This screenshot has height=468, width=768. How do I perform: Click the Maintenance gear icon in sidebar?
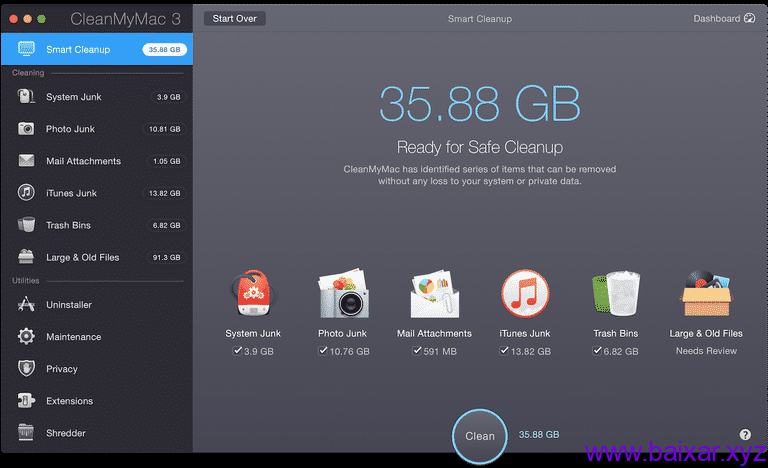pyautogui.click(x=26, y=336)
